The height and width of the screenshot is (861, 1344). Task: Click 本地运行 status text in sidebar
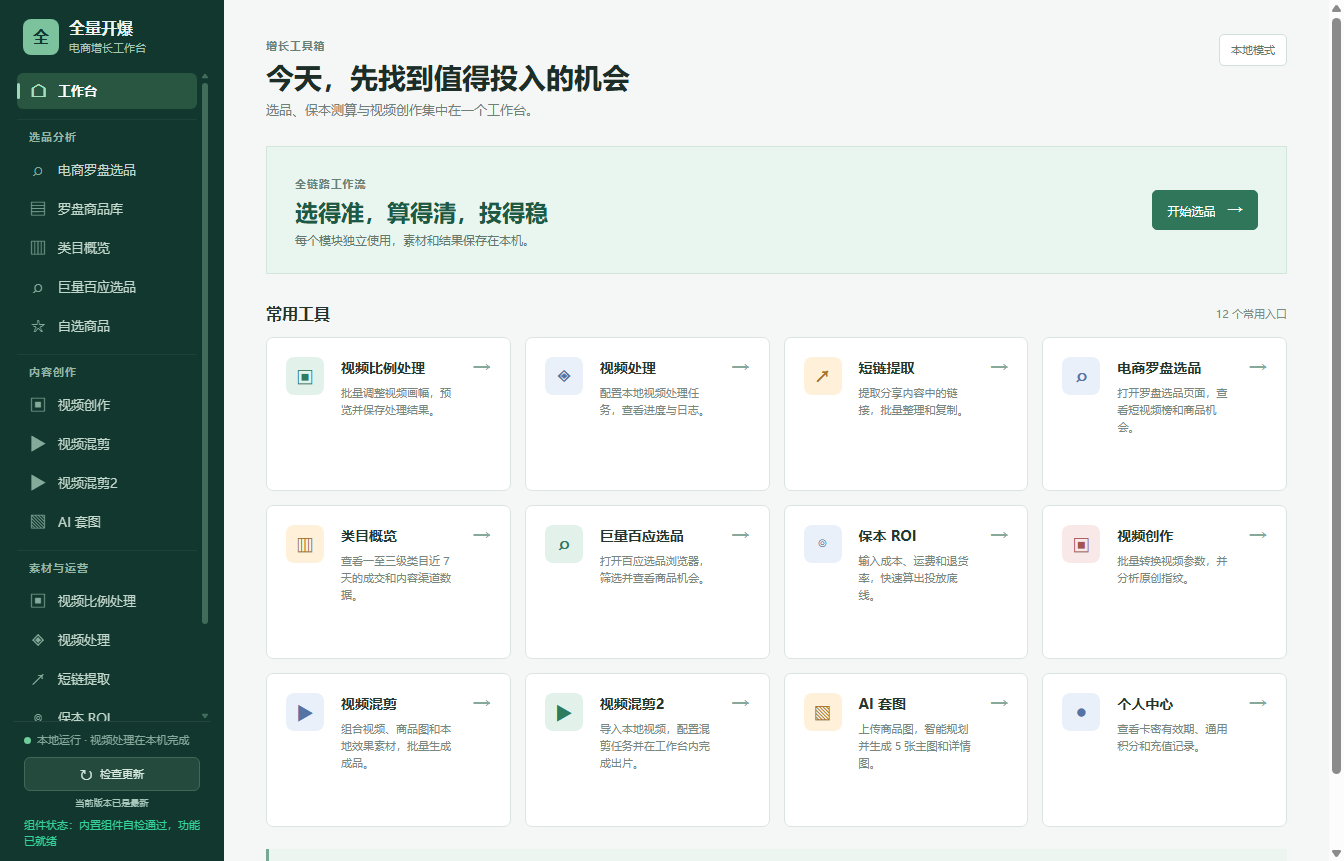112,740
